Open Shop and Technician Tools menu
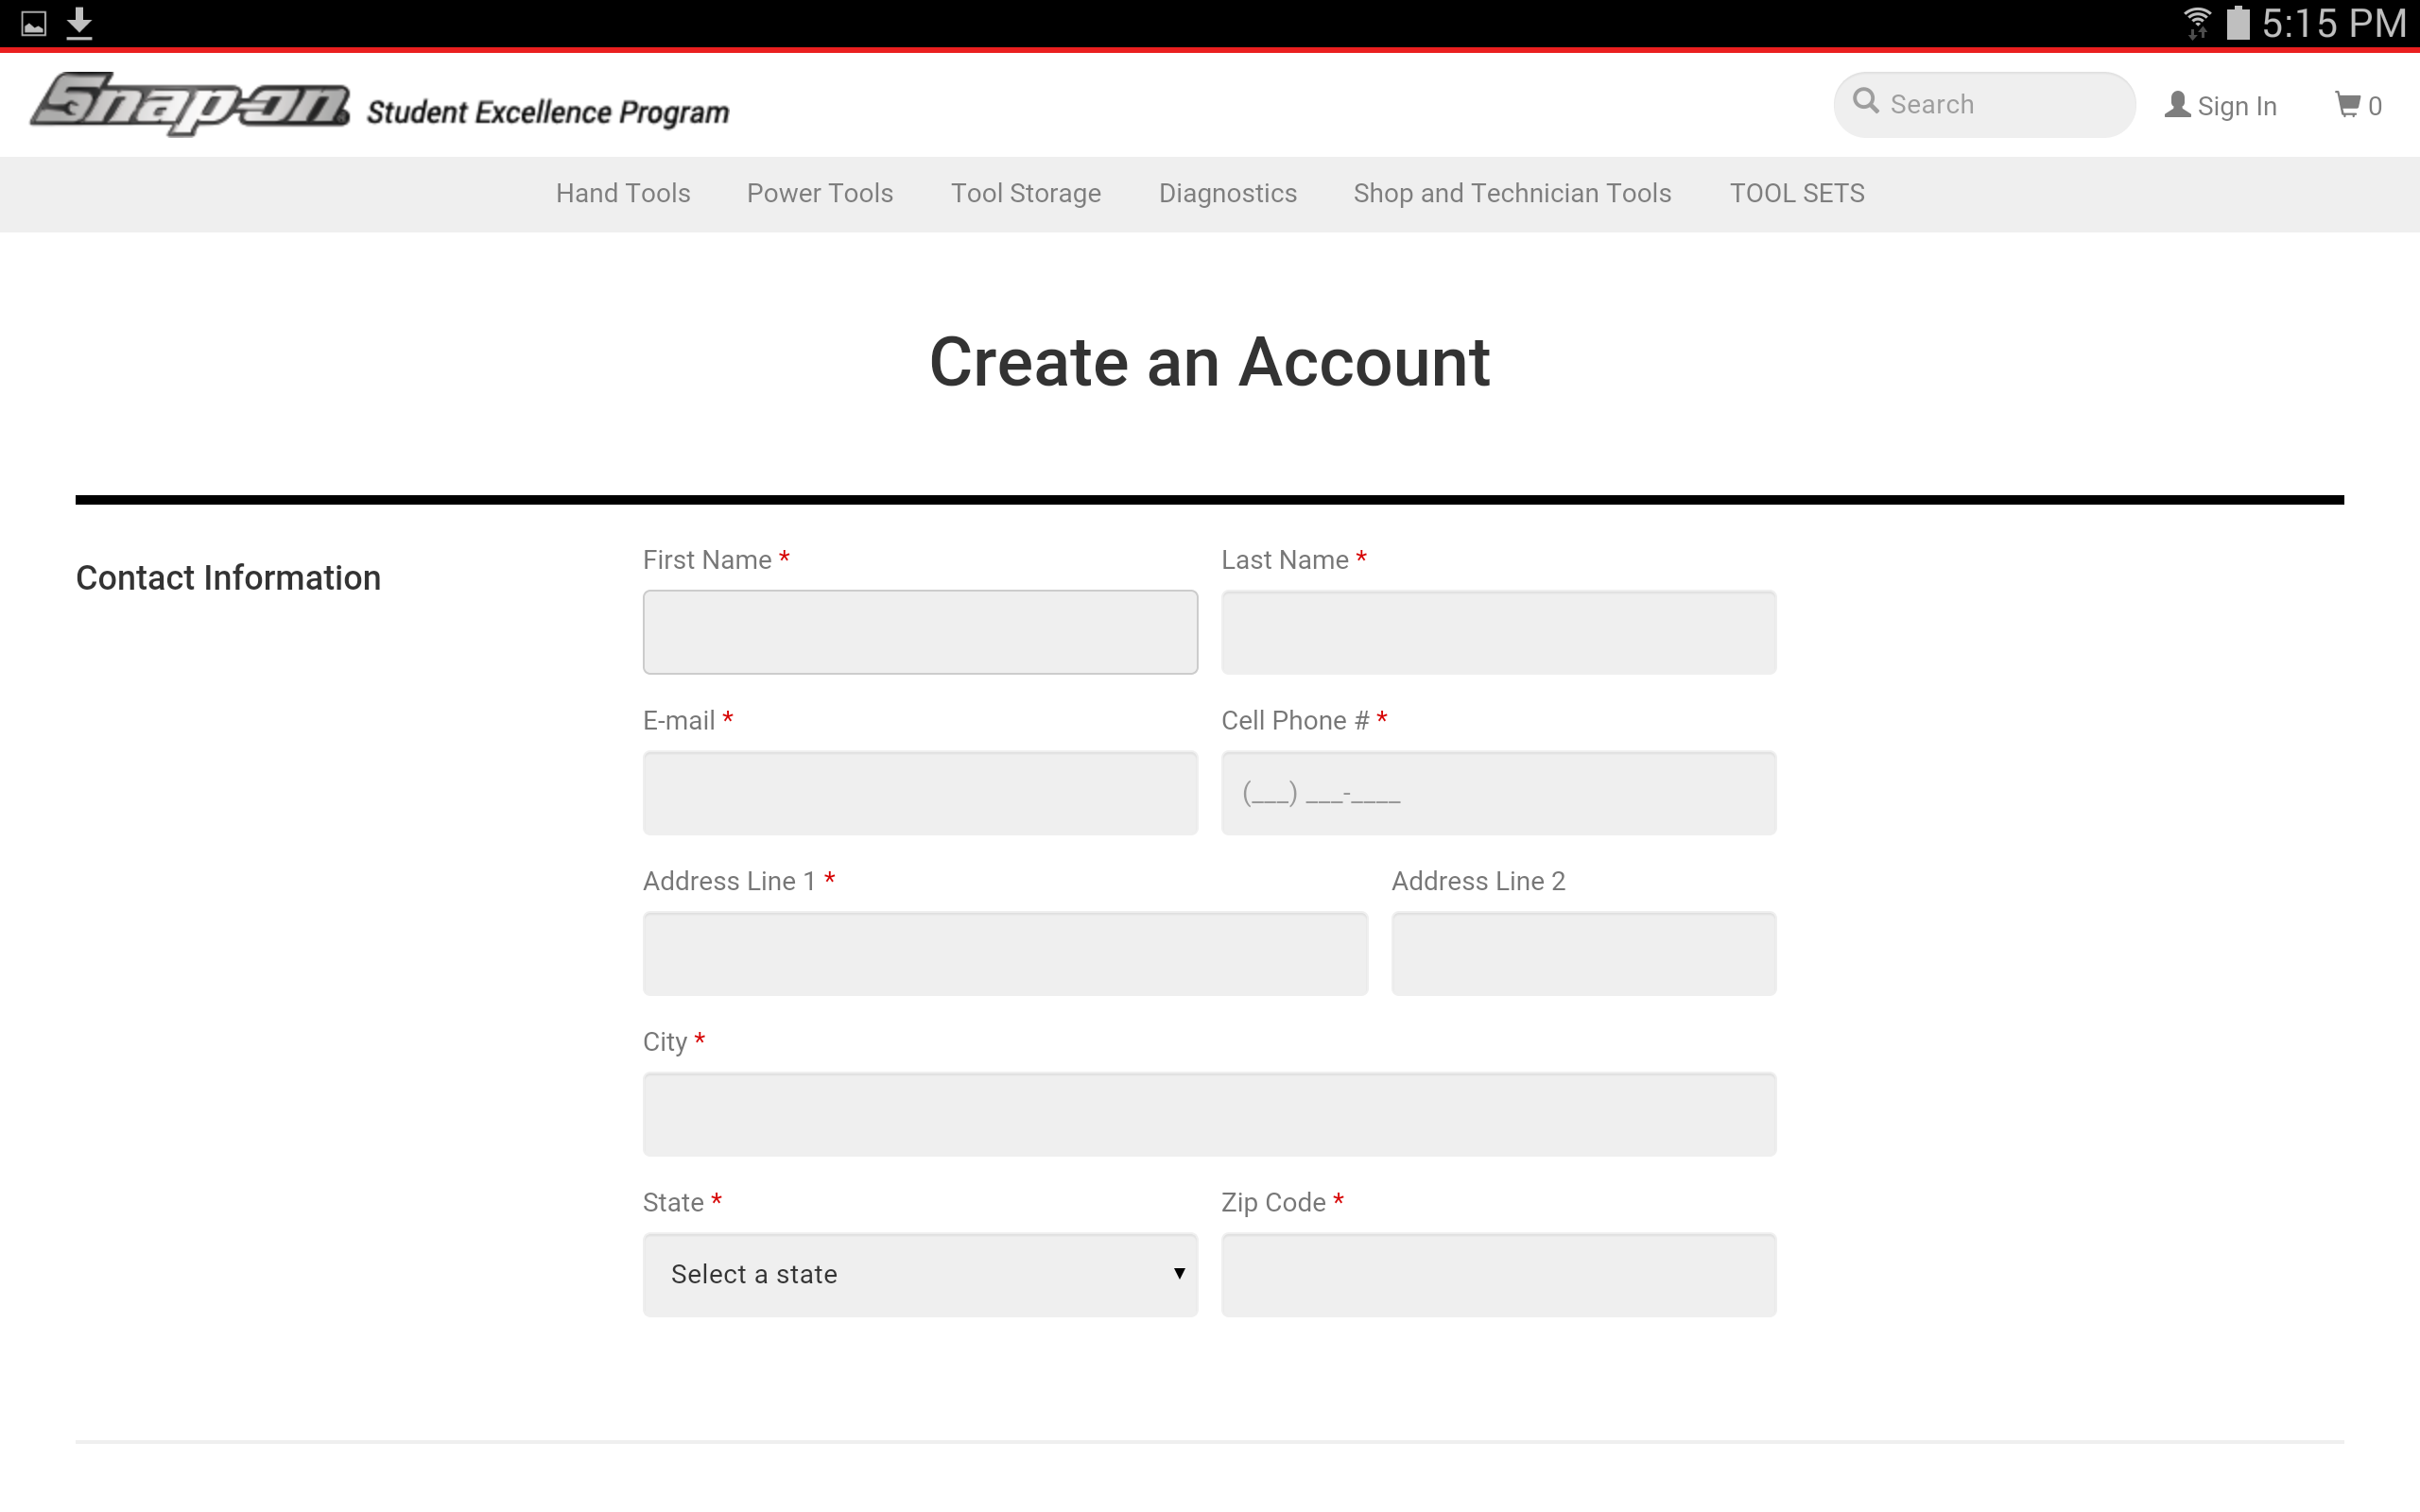This screenshot has height=1512, width=2420. (x=1511, y=193)
